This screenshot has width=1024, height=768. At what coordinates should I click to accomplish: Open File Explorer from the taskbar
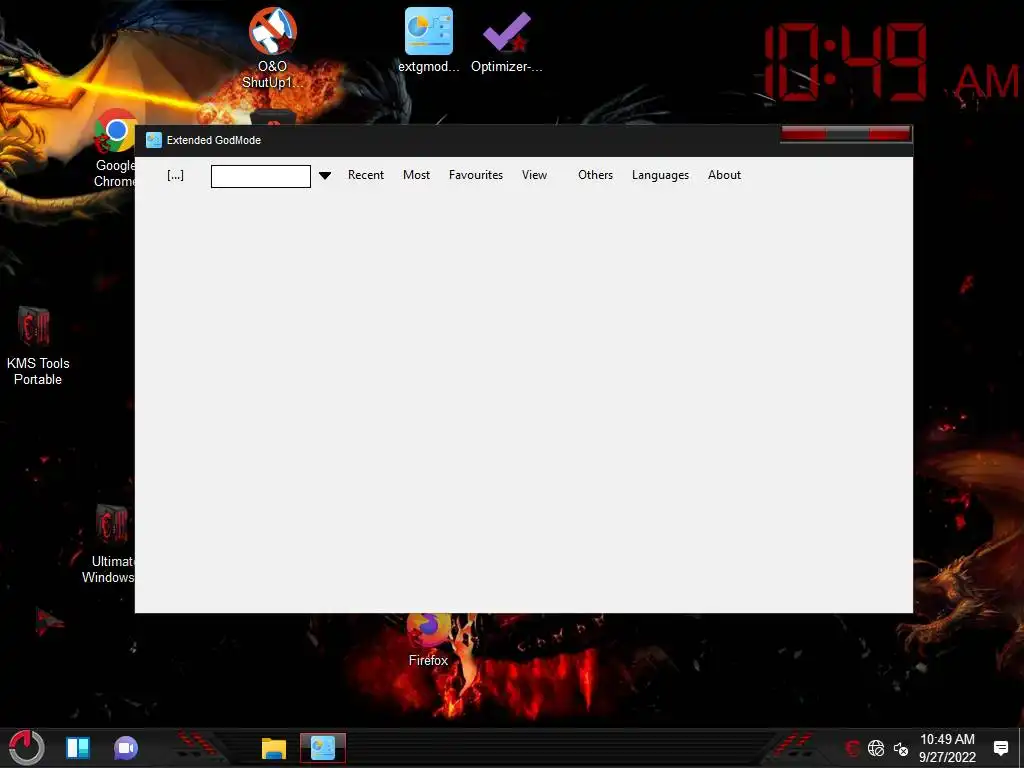274,748
